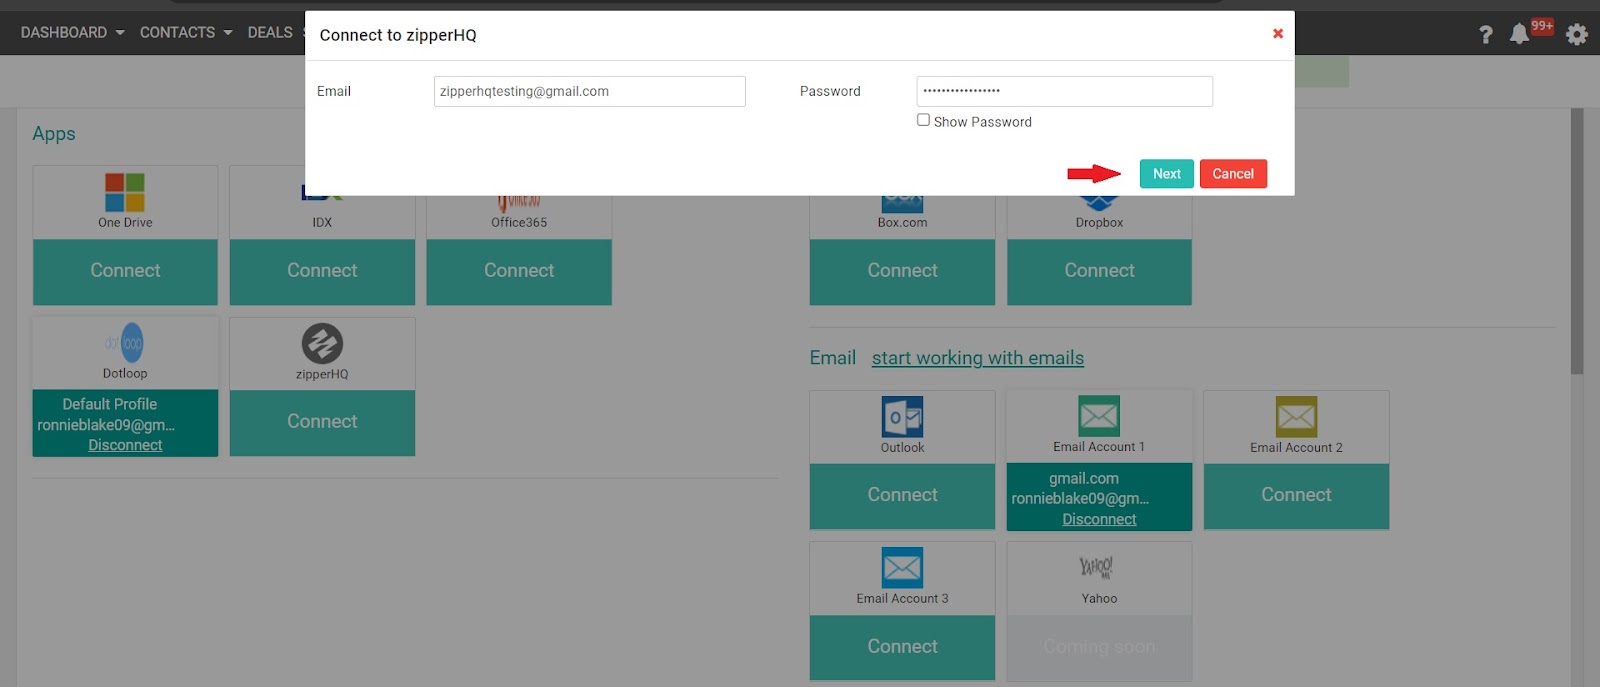
Task: Expand the Contacts dropdown menu
Action: (185, 32)
